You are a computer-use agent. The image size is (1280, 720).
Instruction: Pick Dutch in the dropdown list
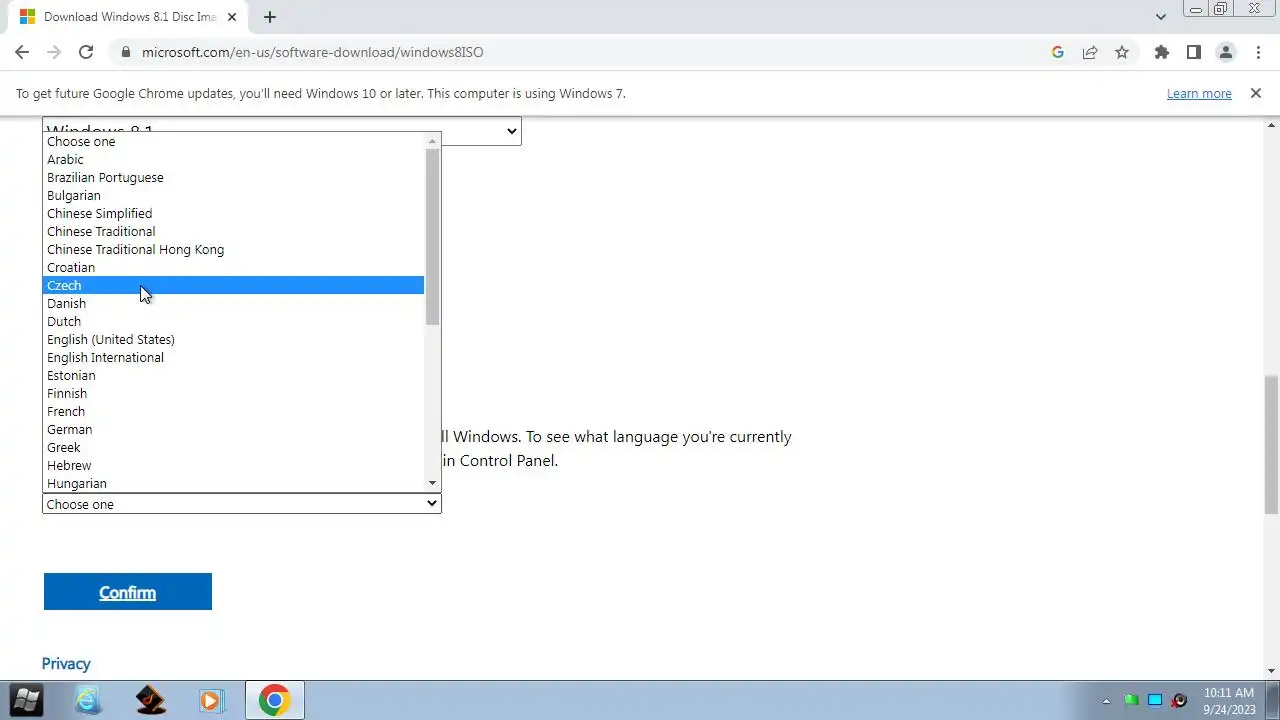[x=235, y=321]
